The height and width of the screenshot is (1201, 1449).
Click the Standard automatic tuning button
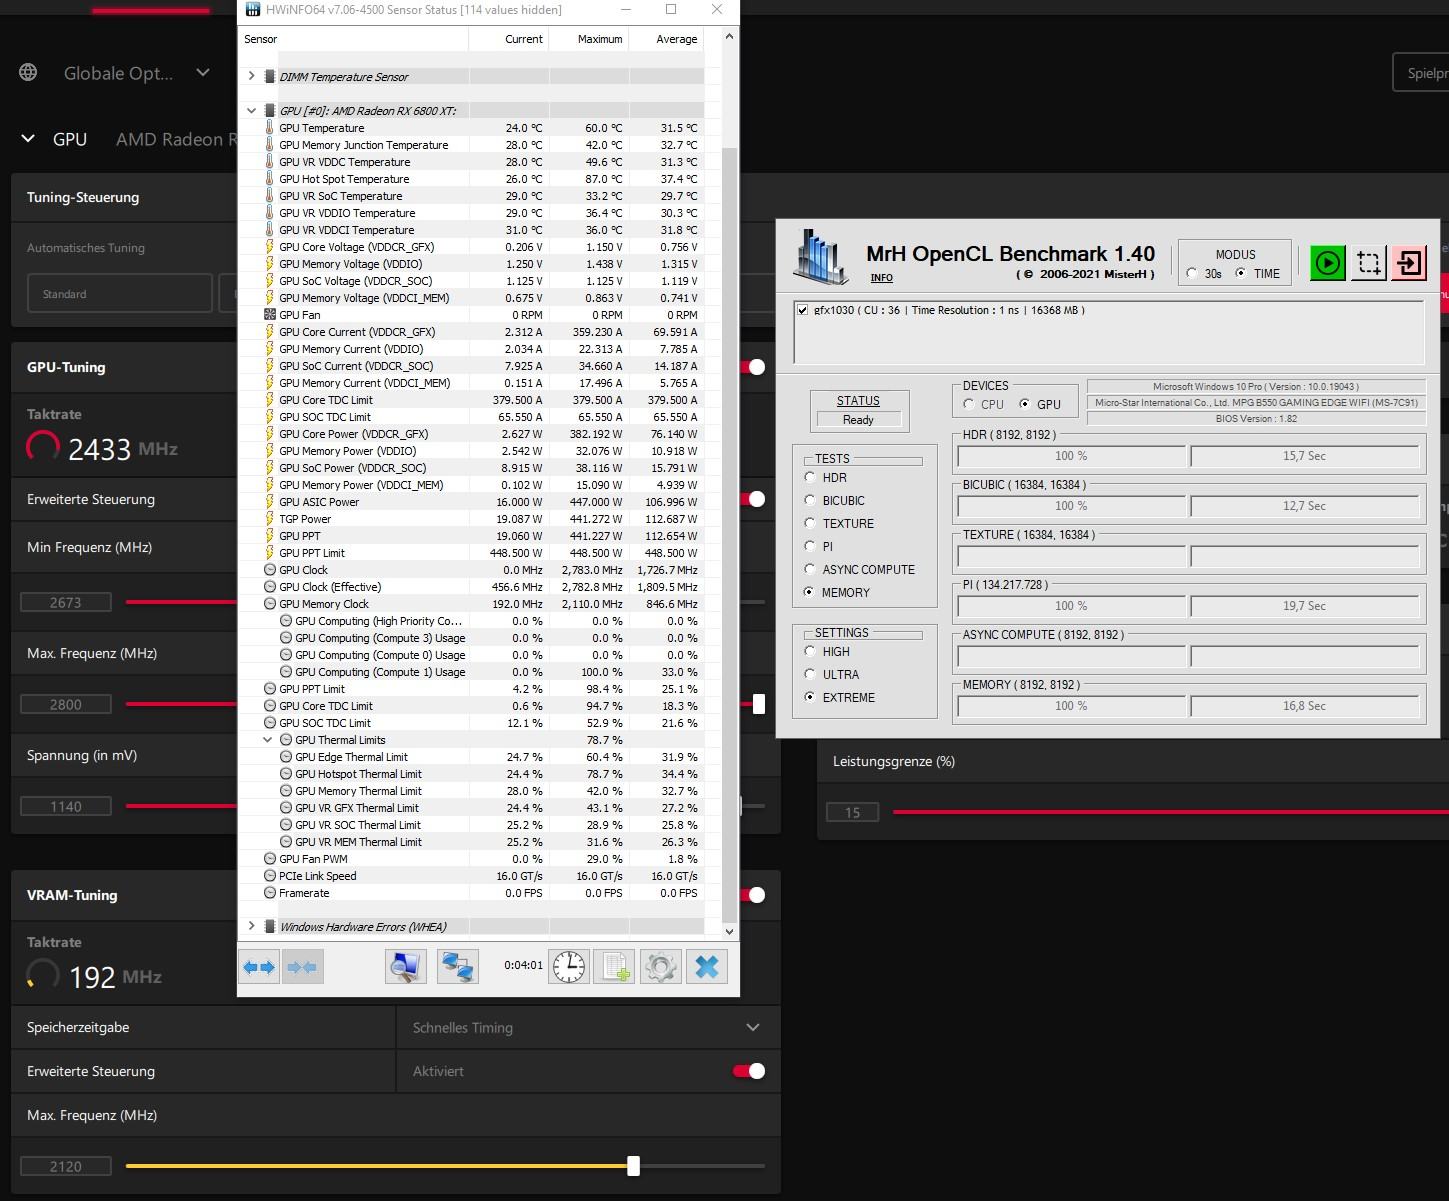(x=120, y=294)
